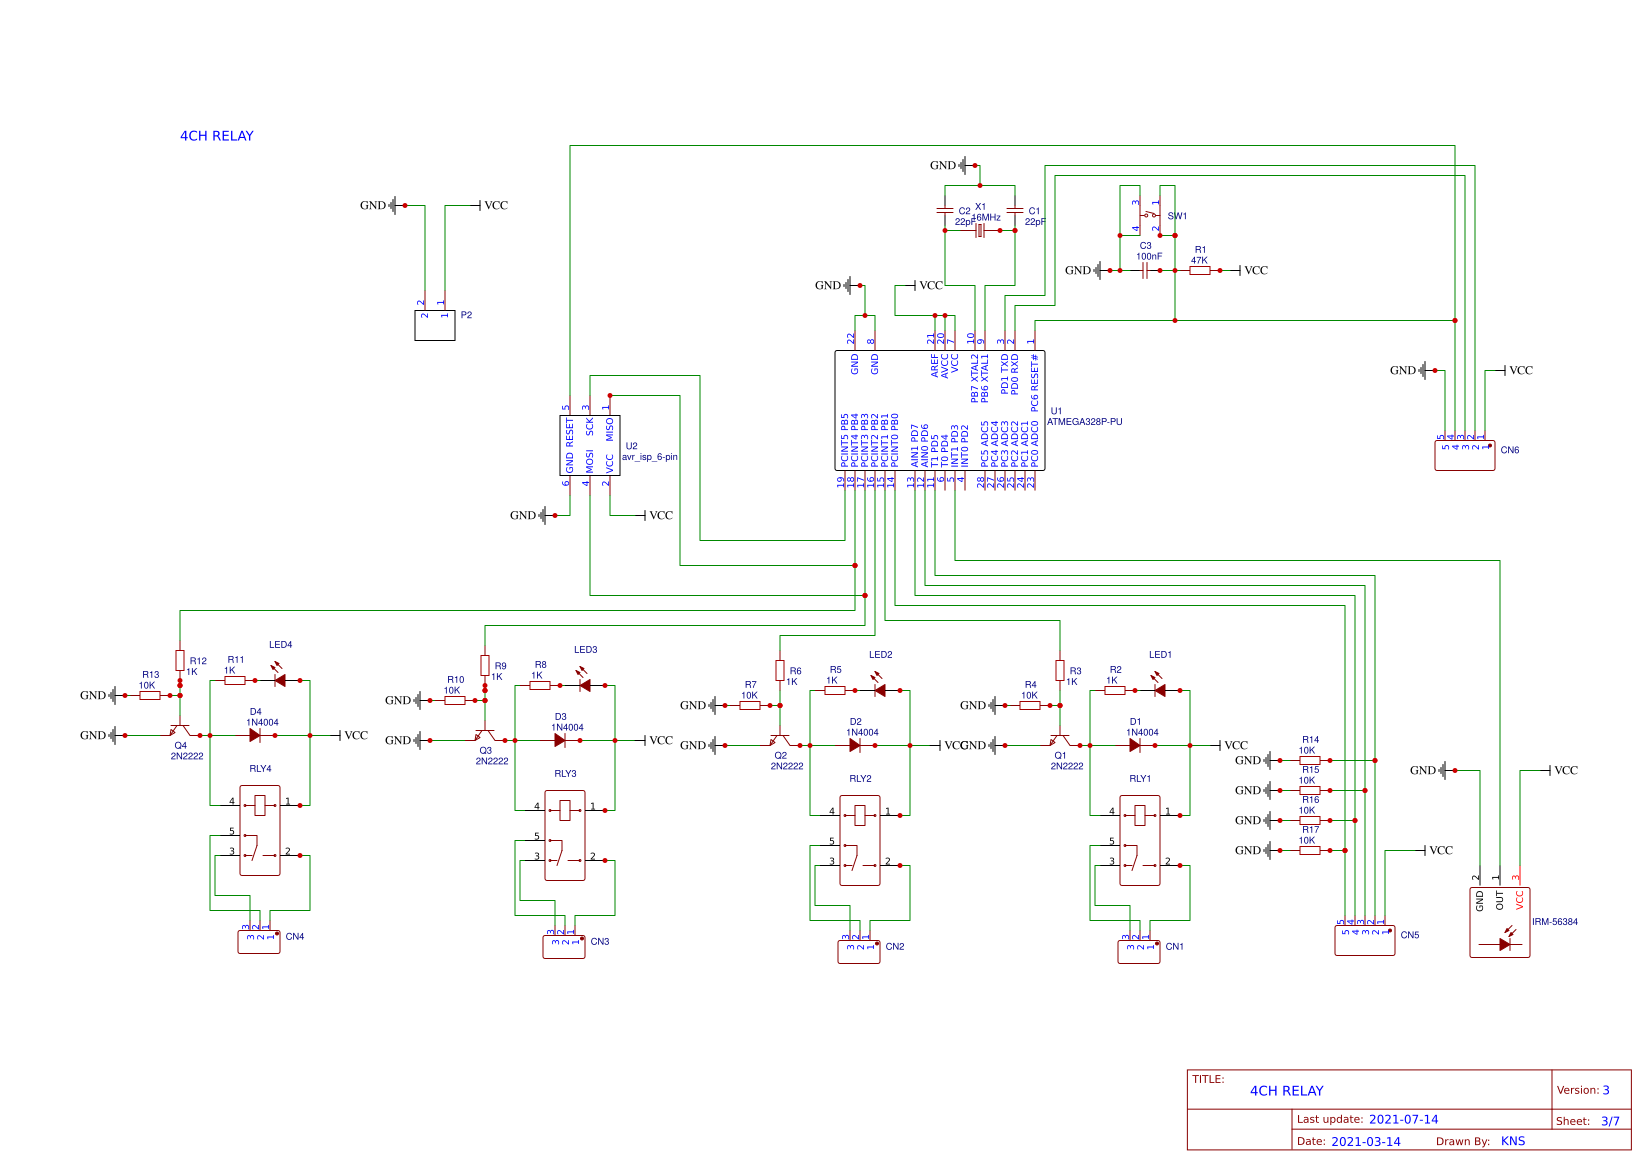Click the IRM-56384 IR receiver symbol
The height and width of the screenshot is (1170, 1652).
pyautogui.click(x=1500, y=922)
